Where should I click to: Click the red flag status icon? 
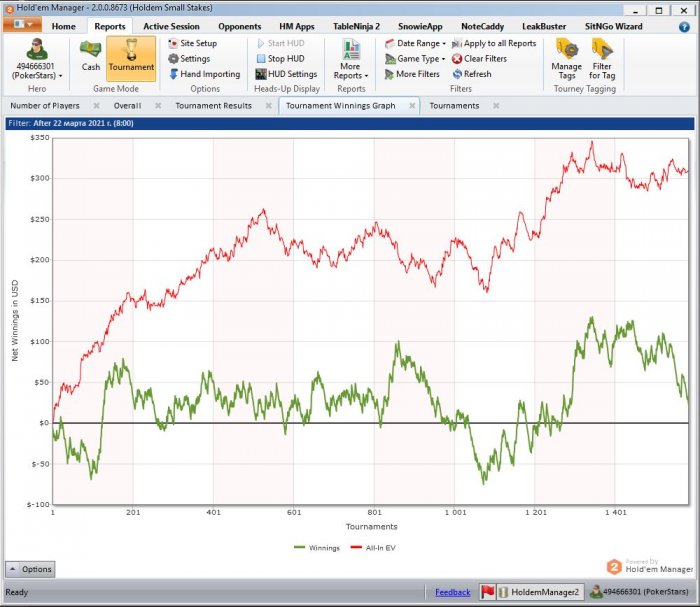(488, 592)
